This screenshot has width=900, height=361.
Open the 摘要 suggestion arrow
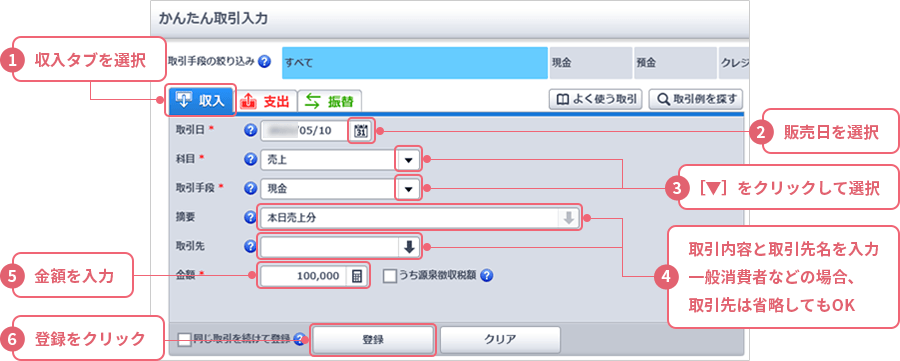[569, 218]
